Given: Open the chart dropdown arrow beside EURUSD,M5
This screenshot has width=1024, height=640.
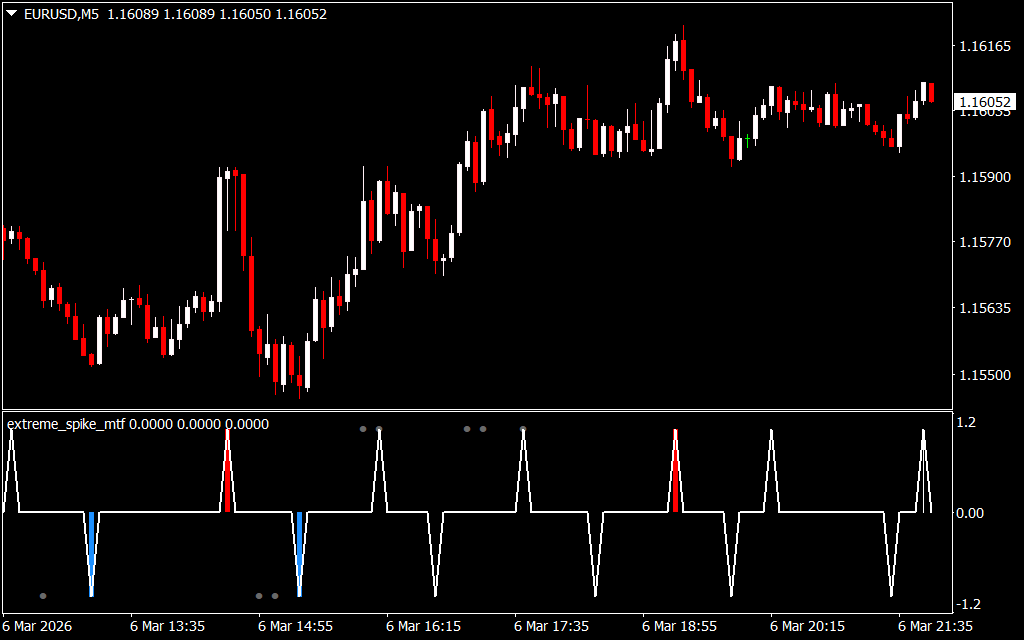Looking at the screenshot, I should click(11, 14).
